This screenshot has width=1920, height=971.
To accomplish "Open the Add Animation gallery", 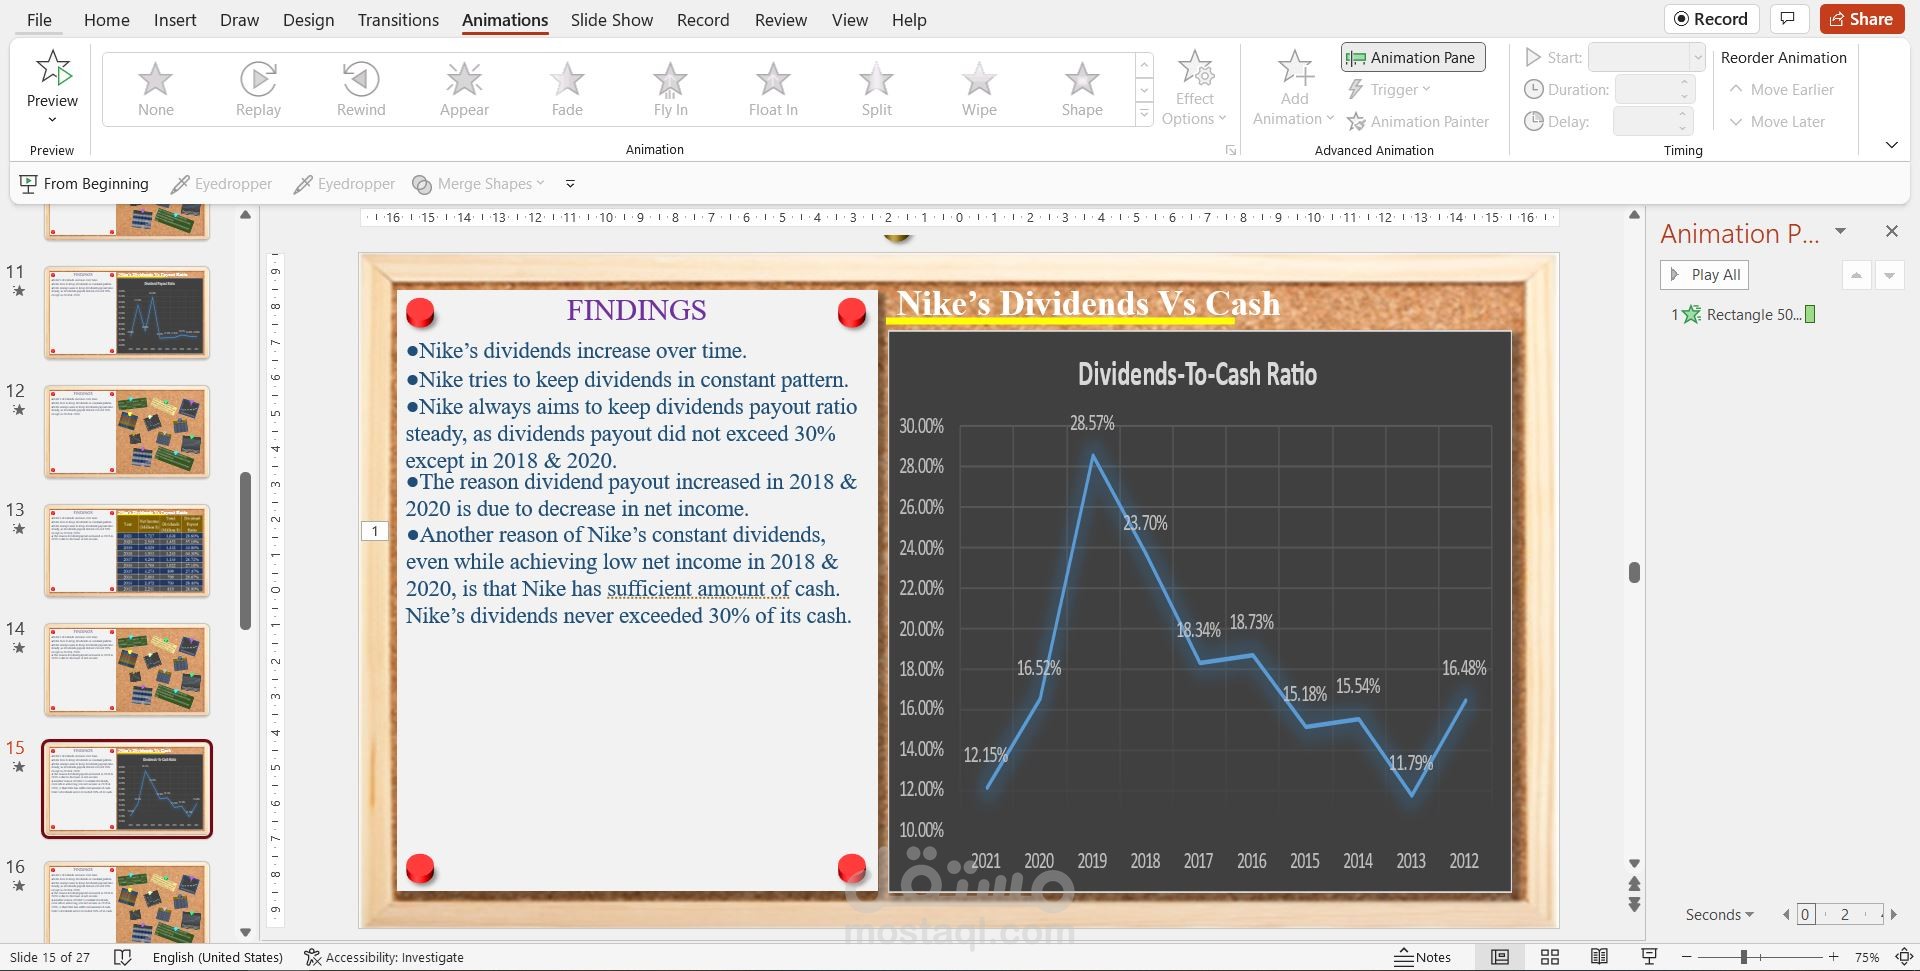I will coord(1294,89).
